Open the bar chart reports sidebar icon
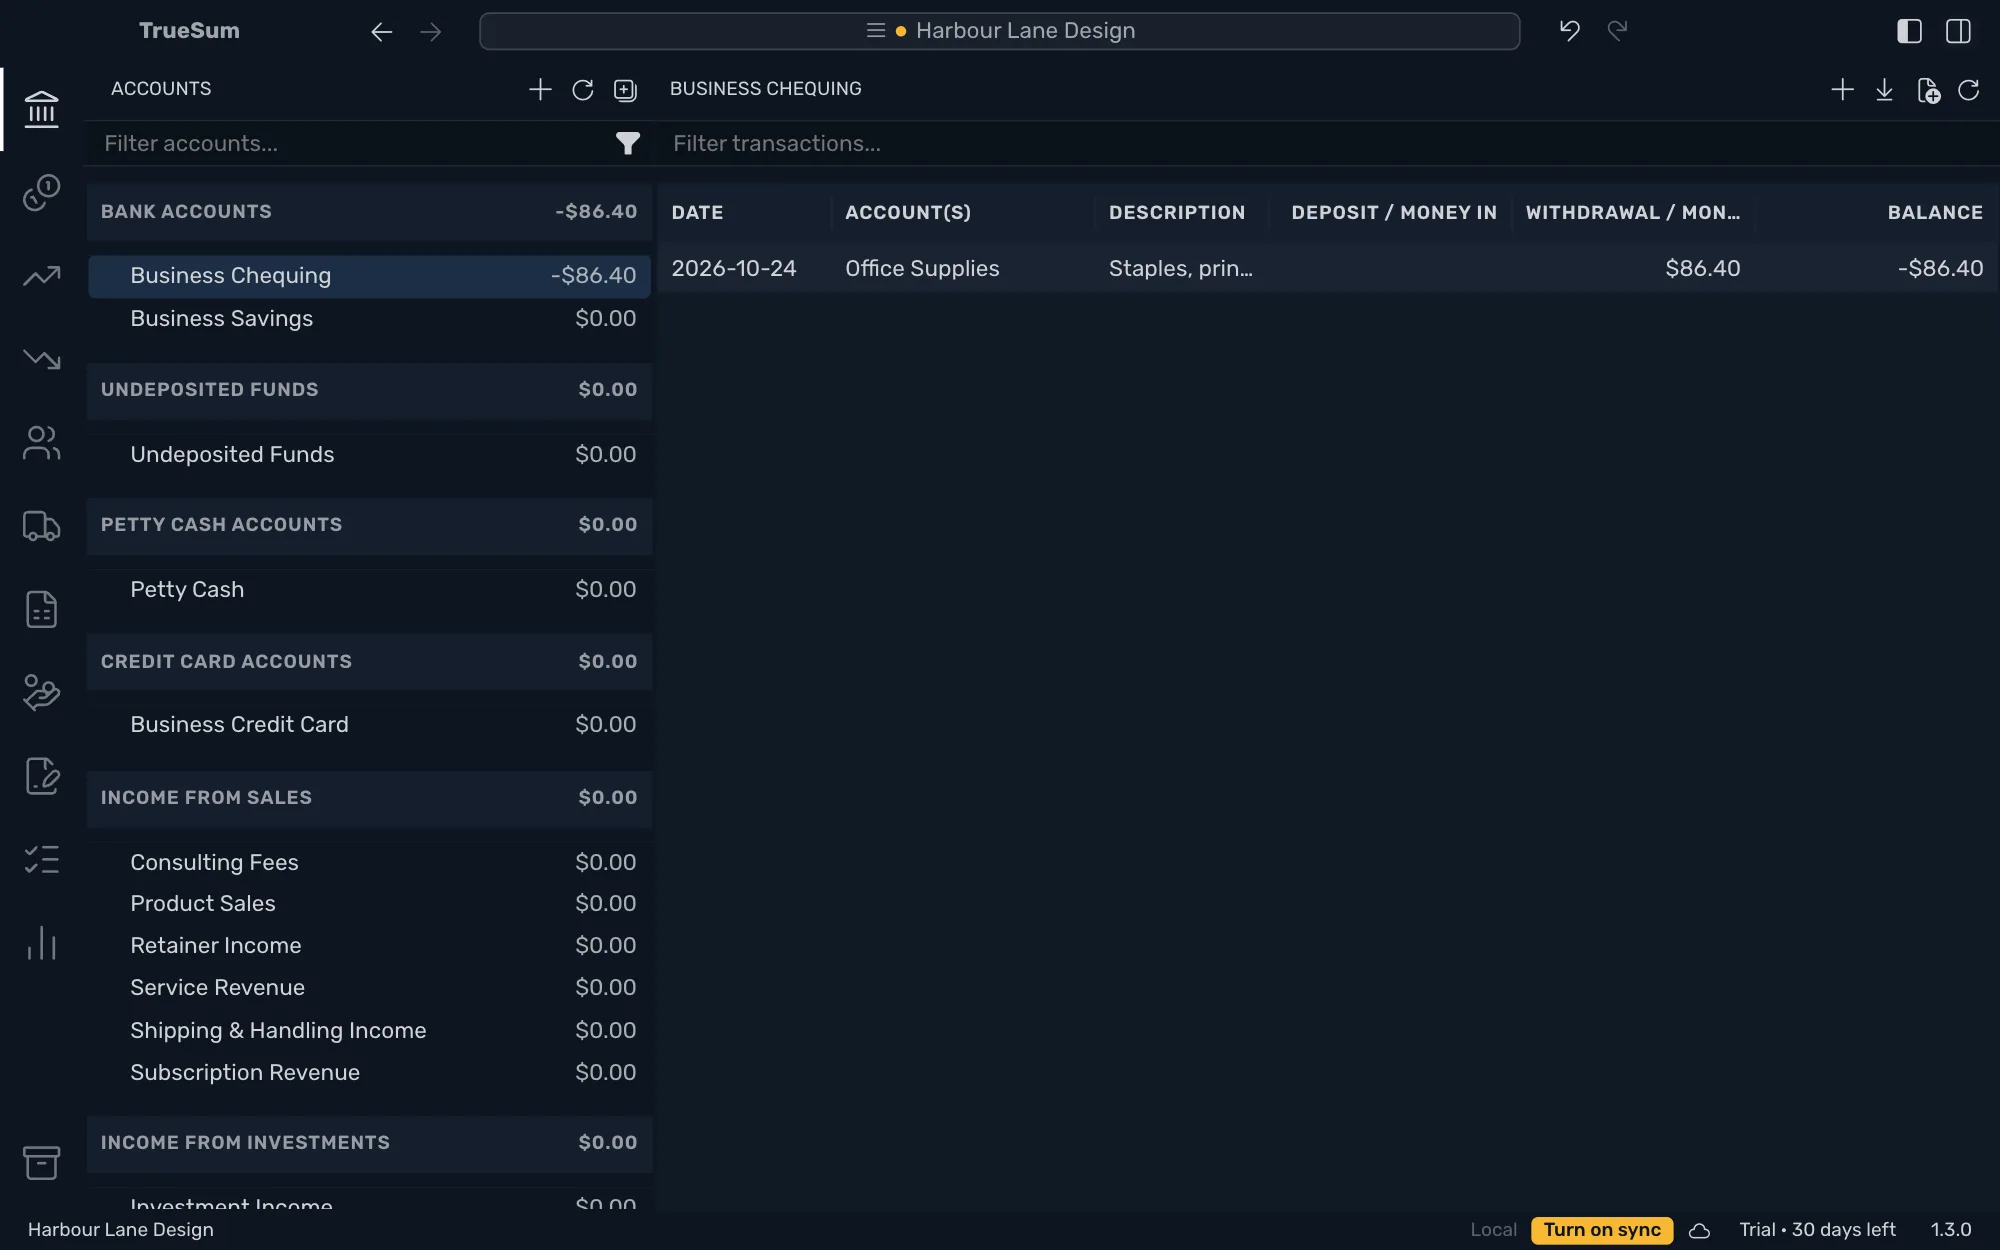This screenshot has width=2000, height=1250. click(41, 943)
